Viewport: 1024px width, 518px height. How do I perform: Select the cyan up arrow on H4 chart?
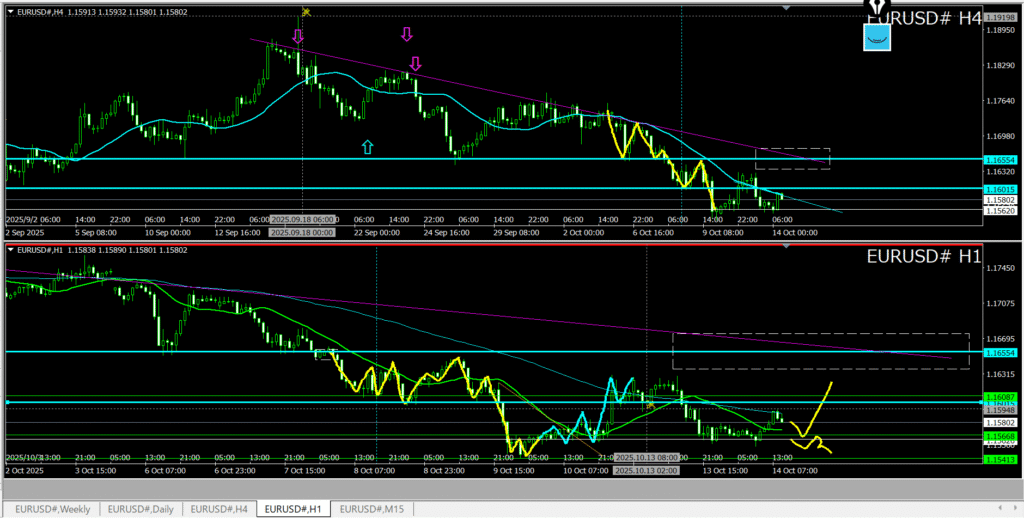pos(367,147)
